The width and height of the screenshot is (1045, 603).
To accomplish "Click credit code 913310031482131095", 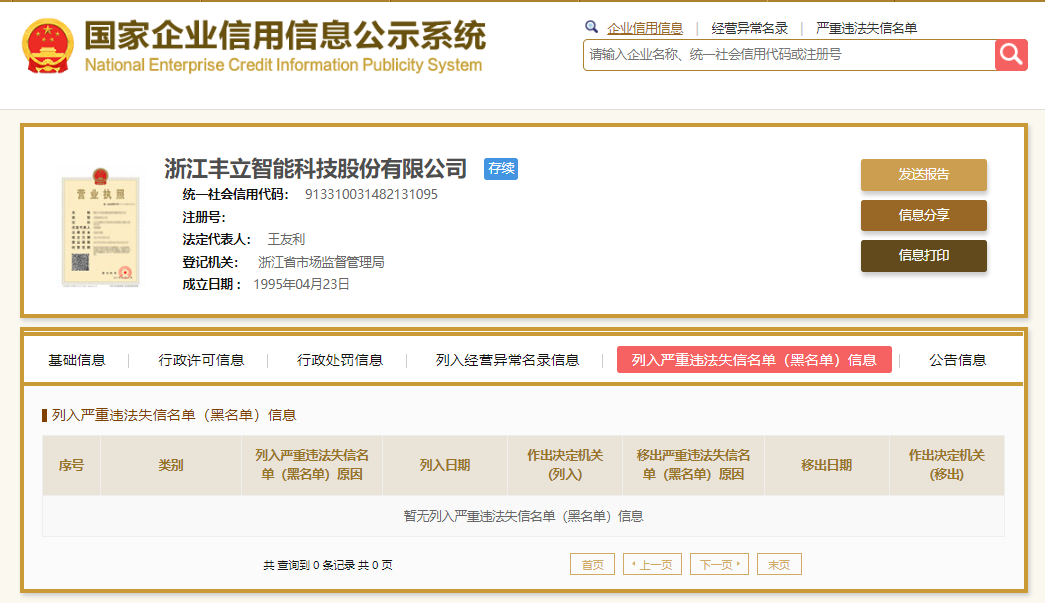I will tap(371, 195).
